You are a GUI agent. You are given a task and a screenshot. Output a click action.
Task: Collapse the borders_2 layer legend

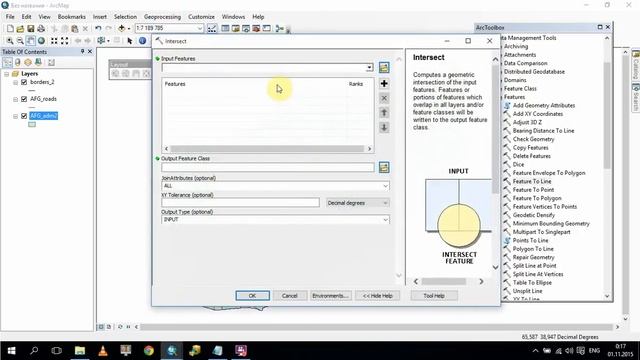coord(16,82)
